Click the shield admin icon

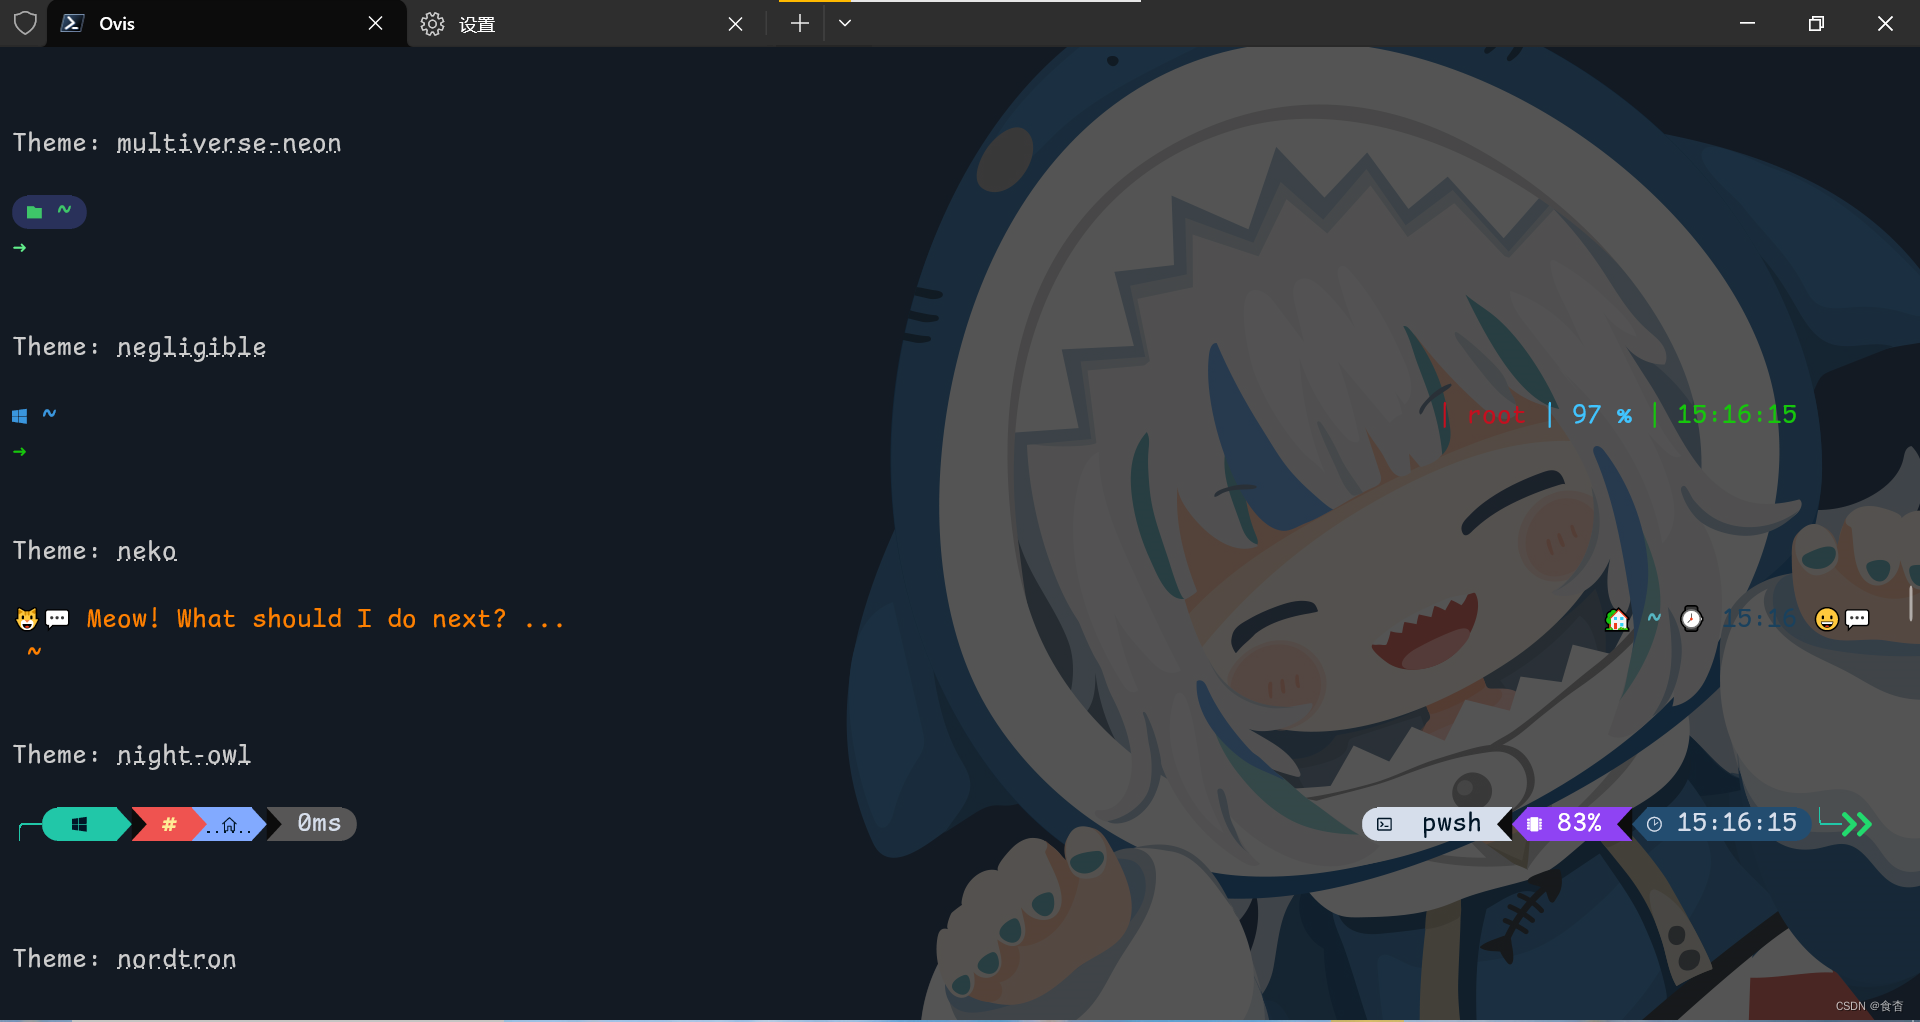click(x=25, y=23)
